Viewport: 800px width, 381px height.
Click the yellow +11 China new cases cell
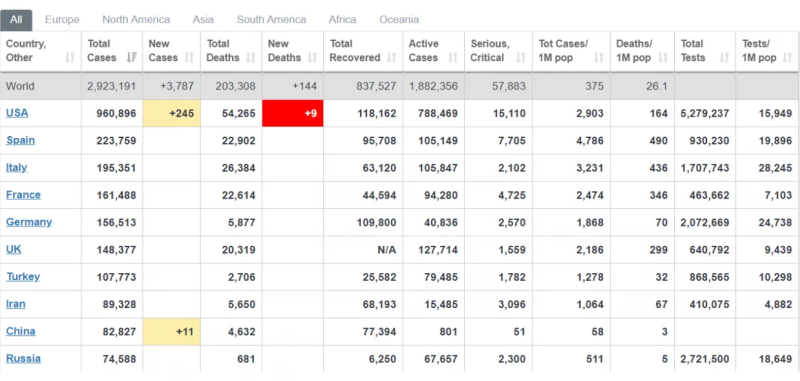(171, 332)
